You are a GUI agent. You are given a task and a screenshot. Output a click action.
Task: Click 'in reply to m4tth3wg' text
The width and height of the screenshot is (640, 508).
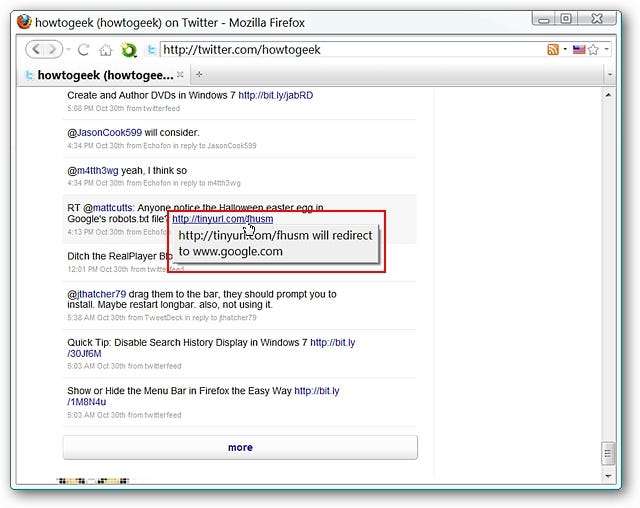point(207,183)
